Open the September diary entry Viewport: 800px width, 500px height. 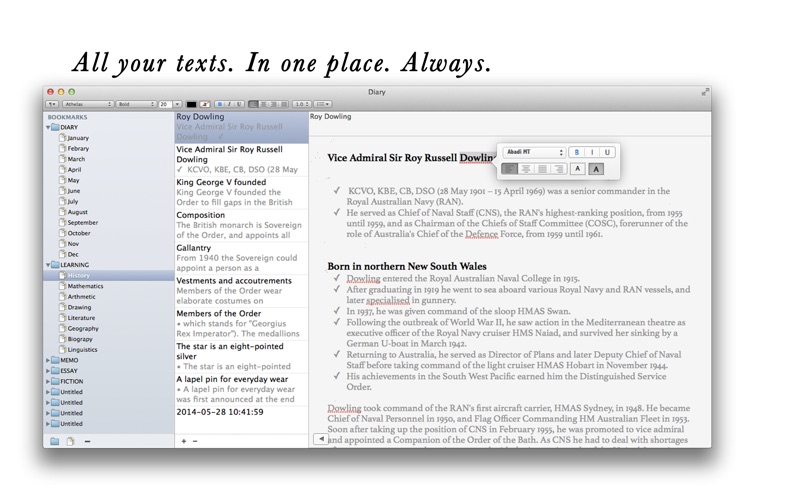[x=83, y=222]
